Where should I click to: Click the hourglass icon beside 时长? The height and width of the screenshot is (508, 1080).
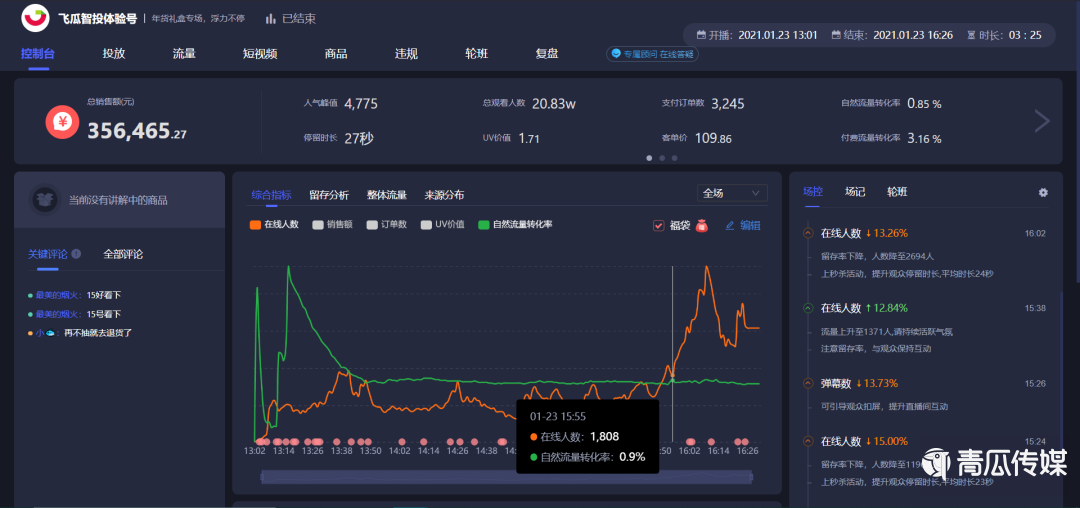971,35
